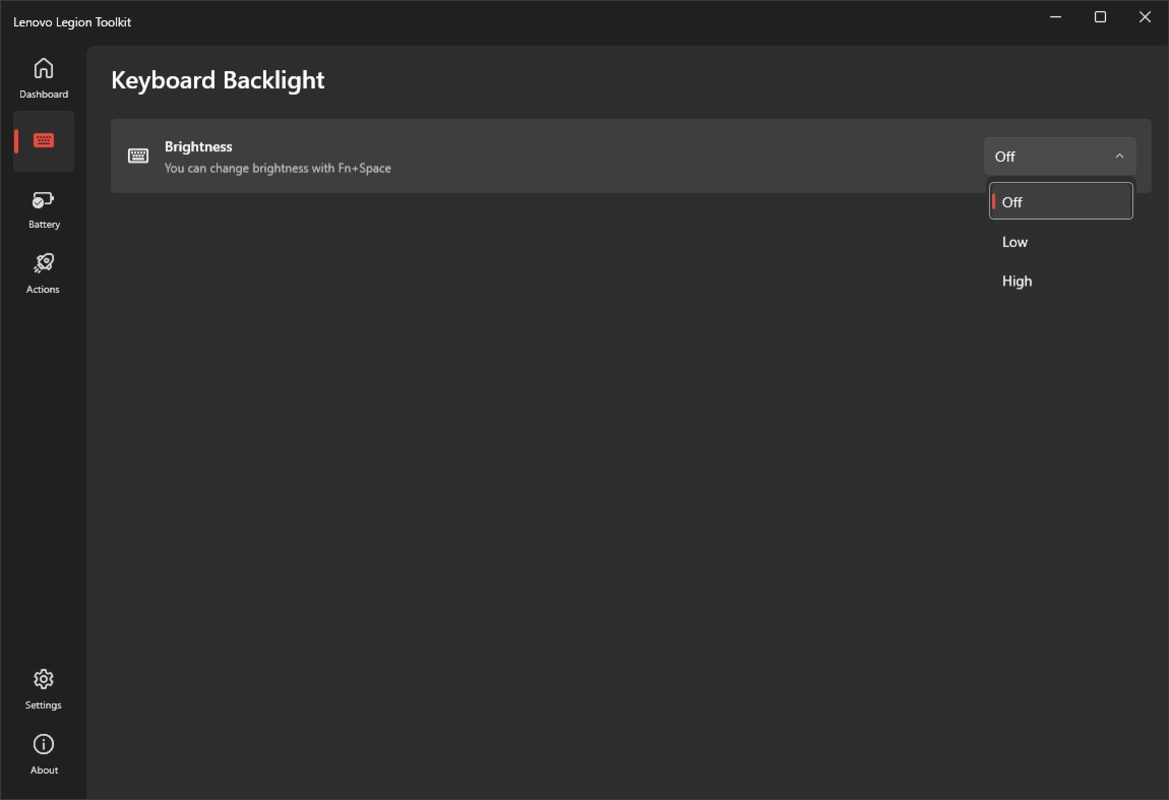This screenshot has height=800, width=1169.
Task: Click the keyboard icon beside Brightness
Action: (x=138, y=156)
